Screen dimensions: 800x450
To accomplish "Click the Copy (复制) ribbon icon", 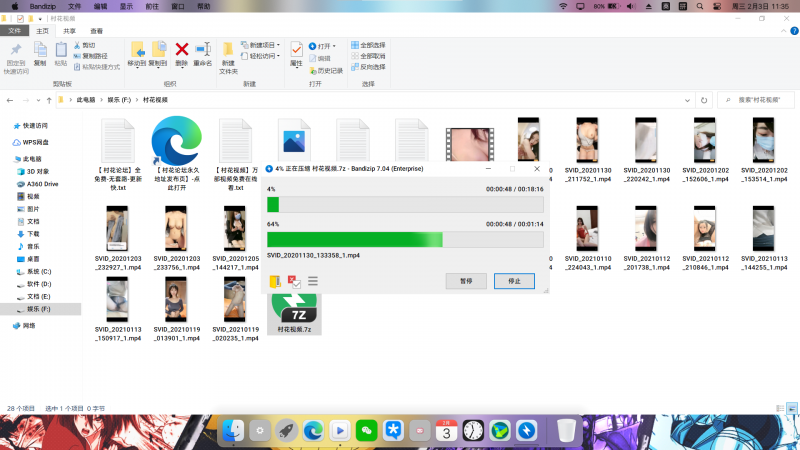I will 40,52.
